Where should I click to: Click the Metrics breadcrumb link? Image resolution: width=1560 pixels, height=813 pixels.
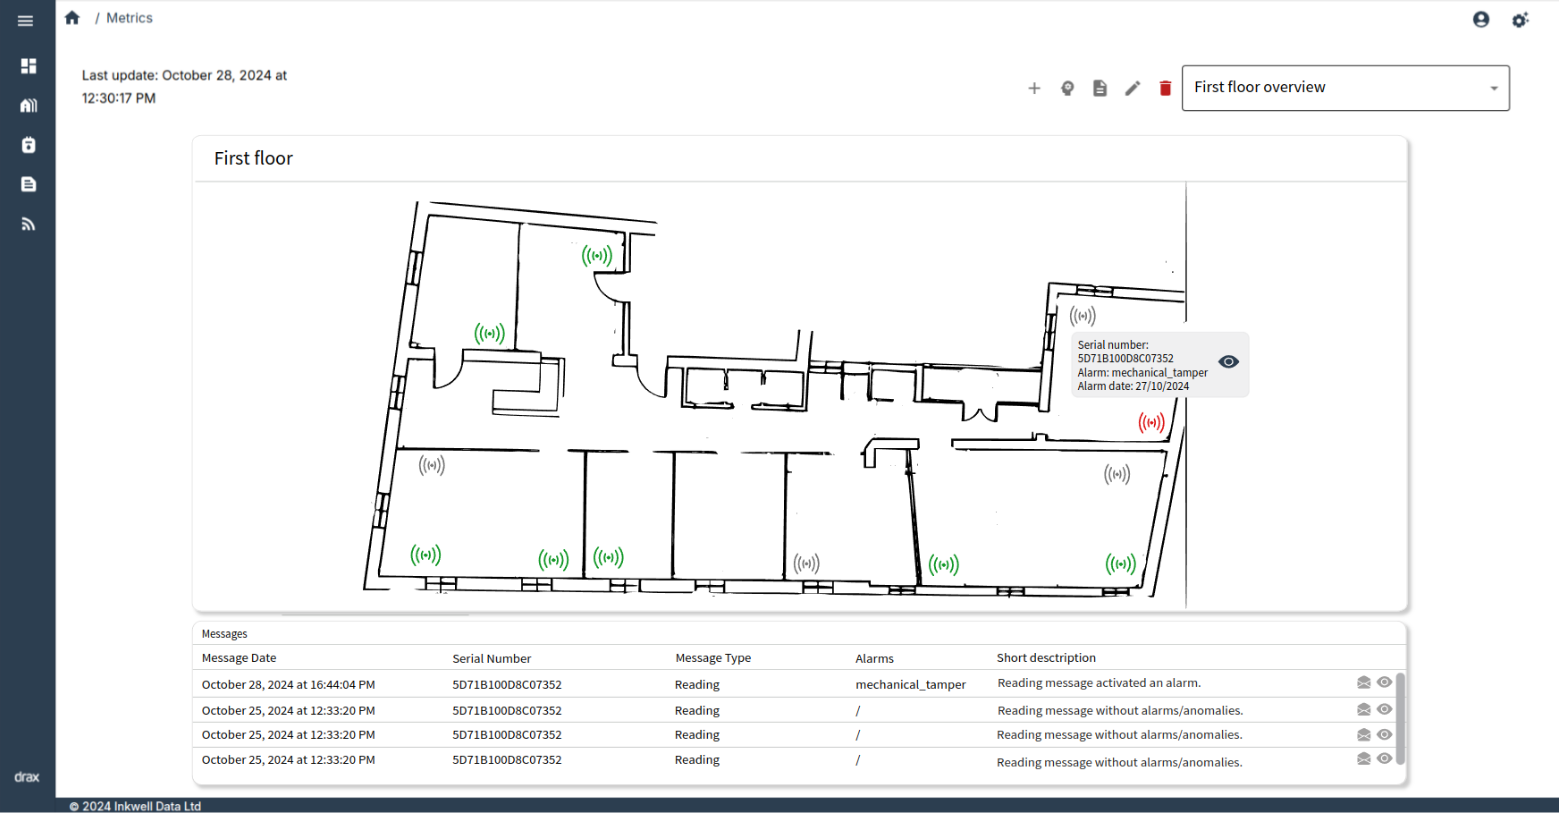tap(129, 17)
